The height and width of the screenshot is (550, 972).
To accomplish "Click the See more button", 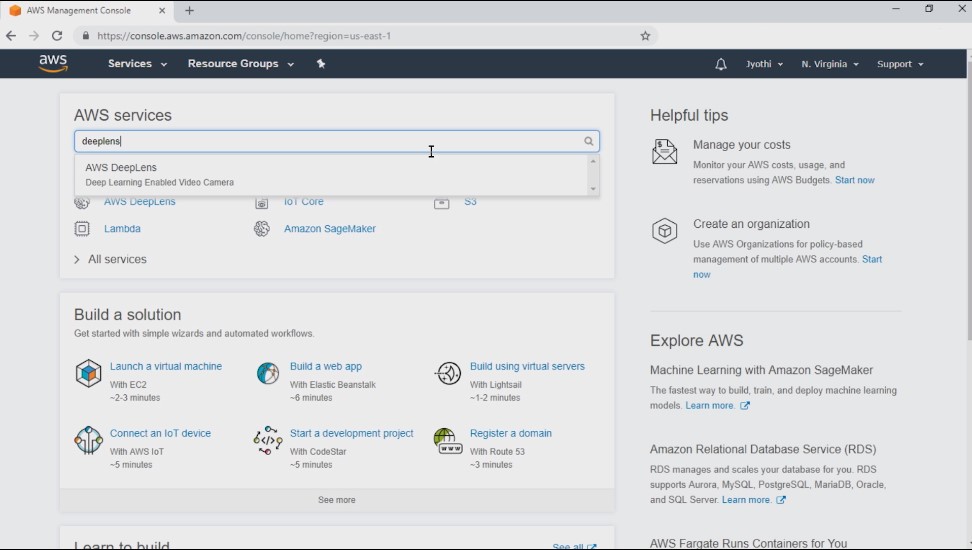I will point(337,500).
